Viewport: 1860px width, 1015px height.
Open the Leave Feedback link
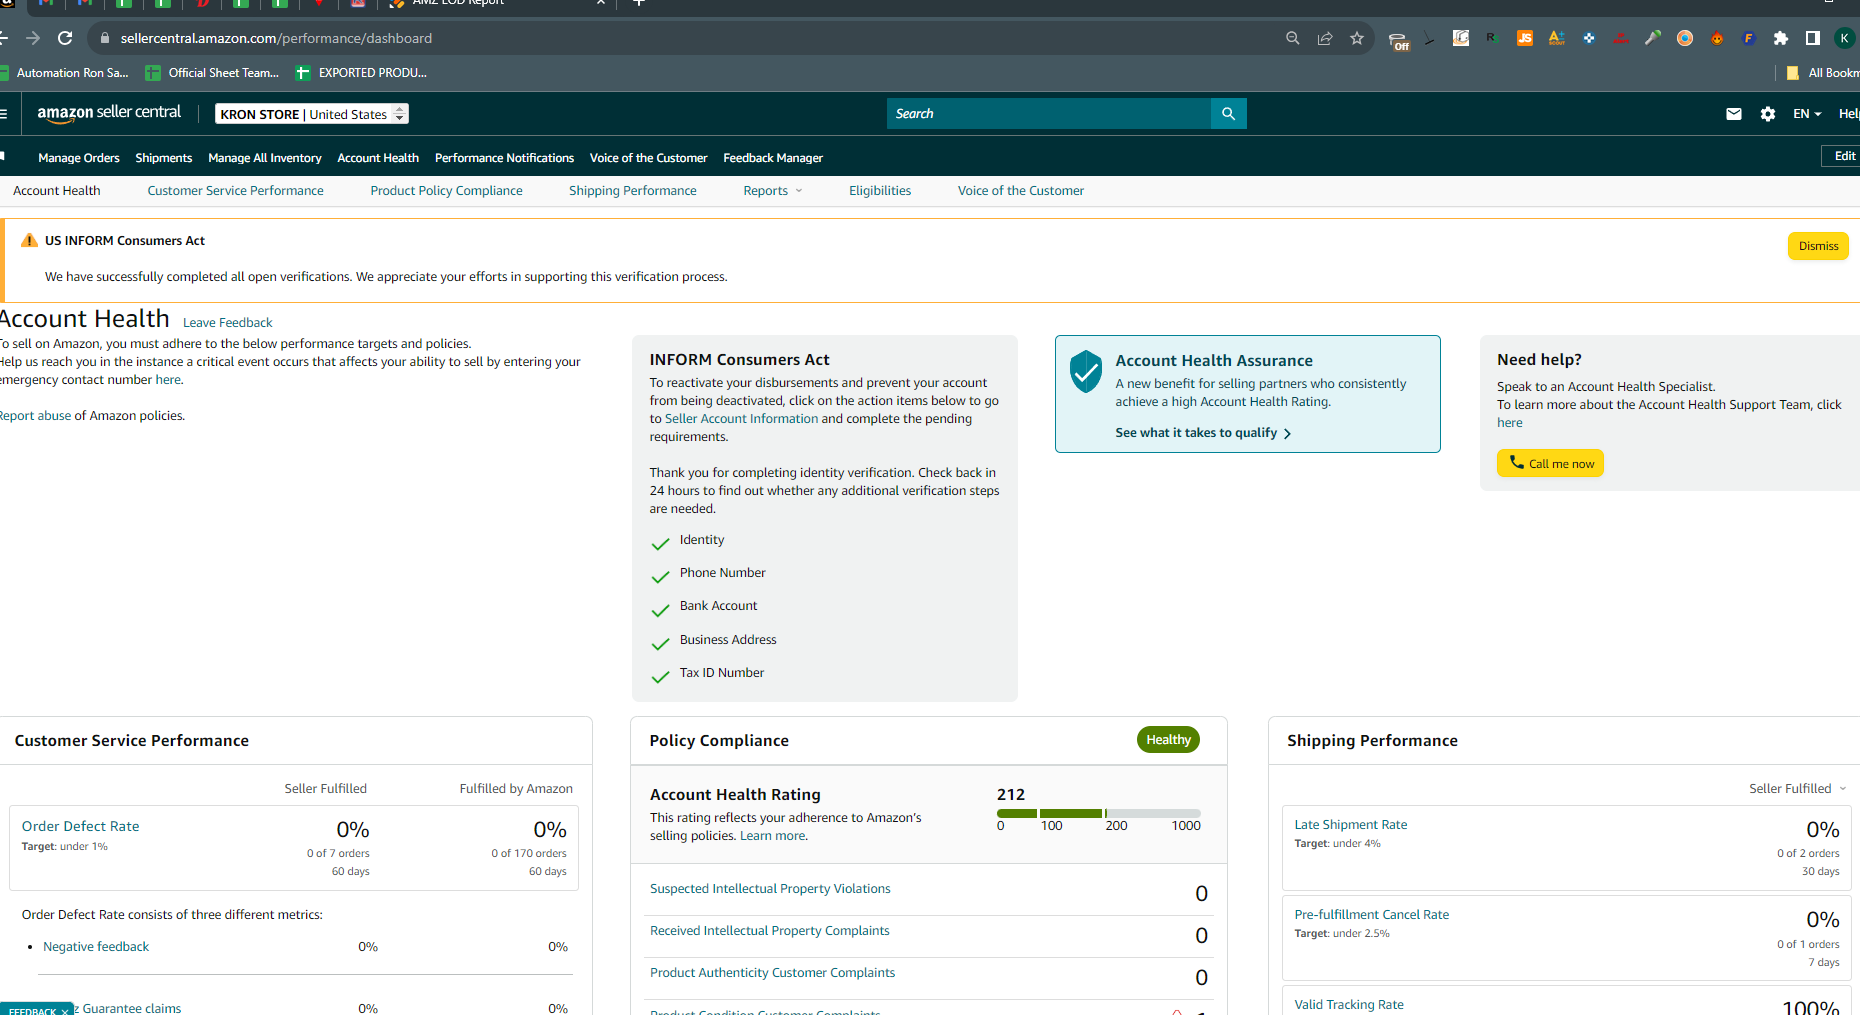(x=228, y=323)
